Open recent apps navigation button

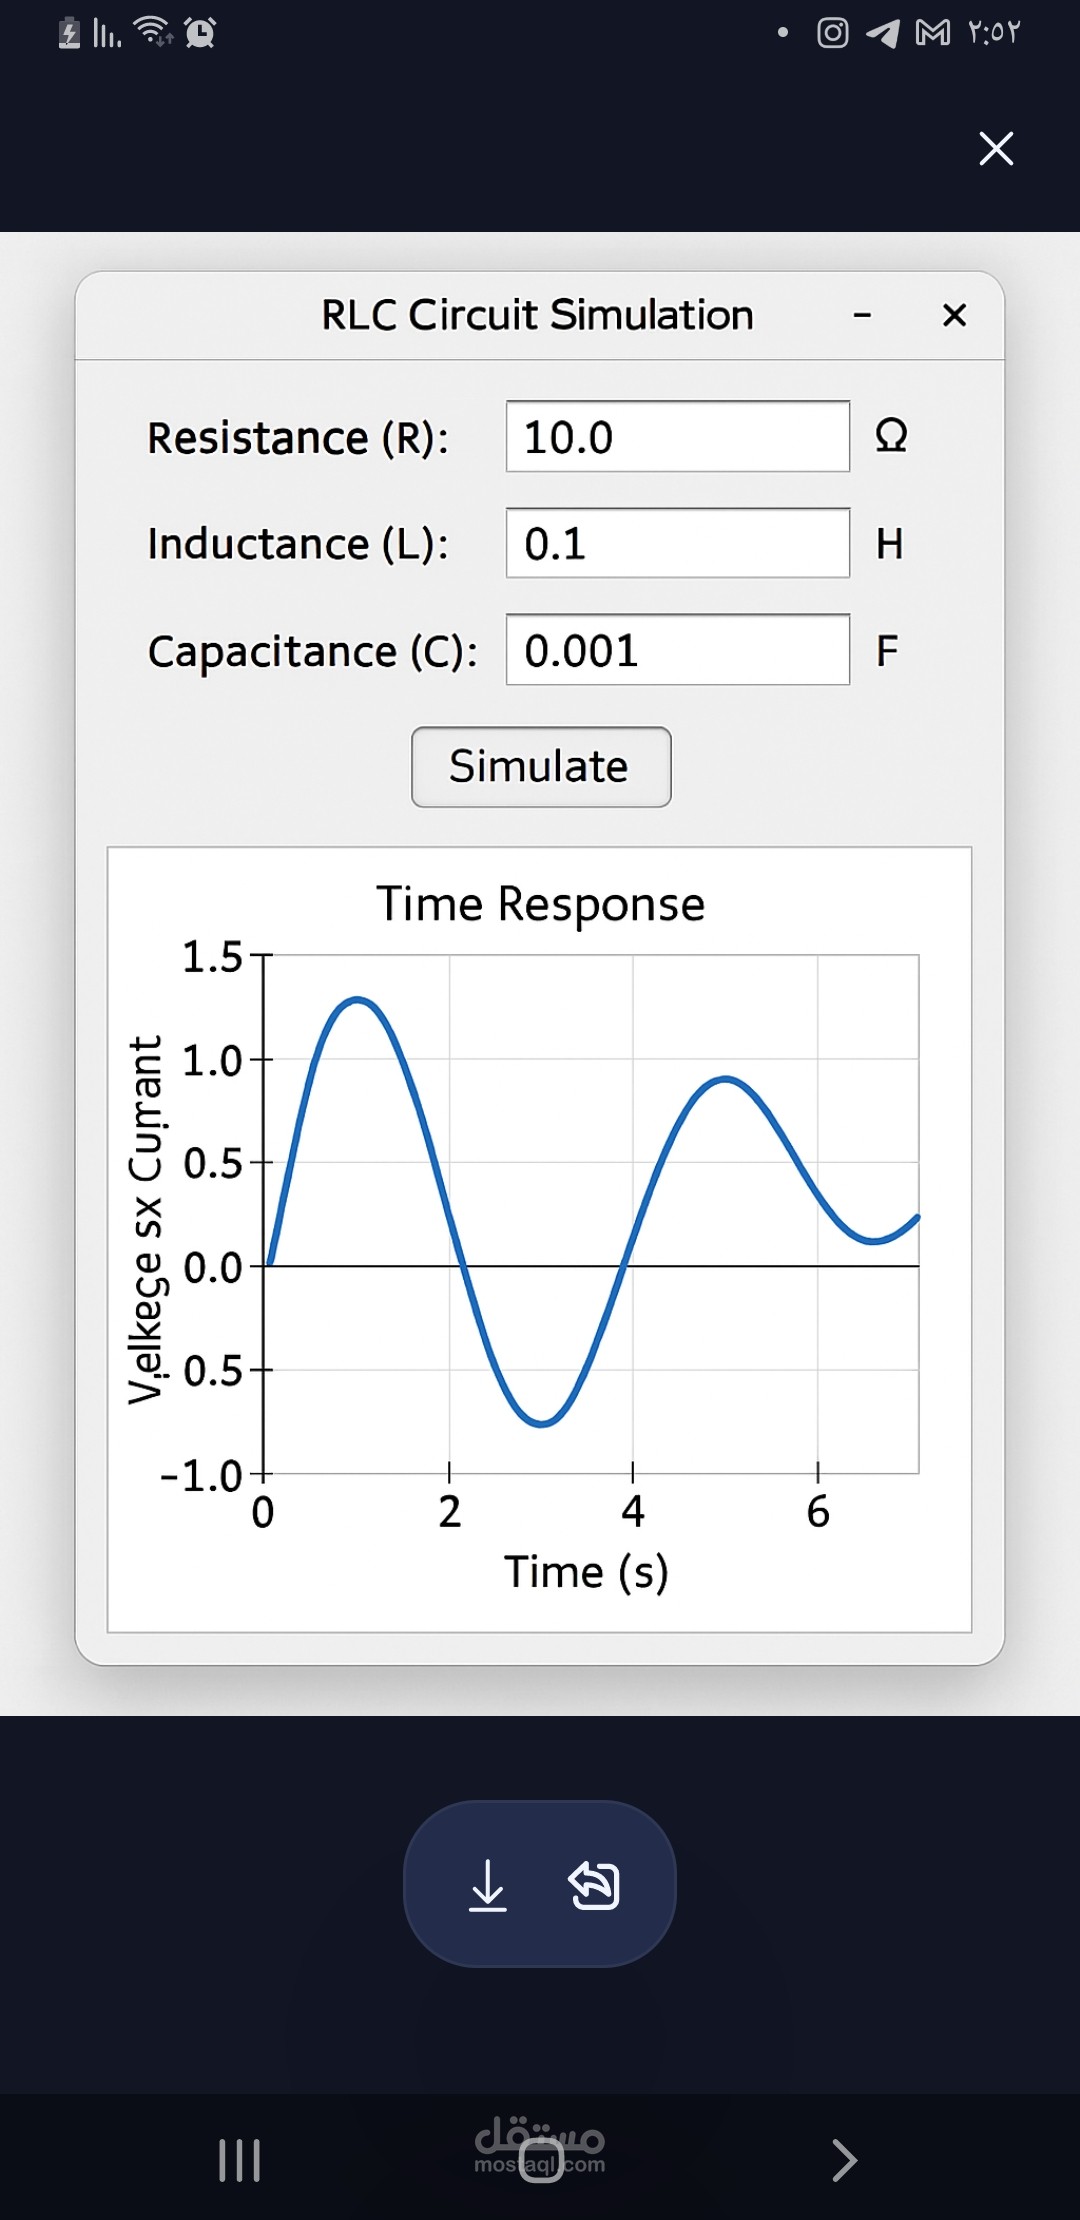(x=240, y=2160)
